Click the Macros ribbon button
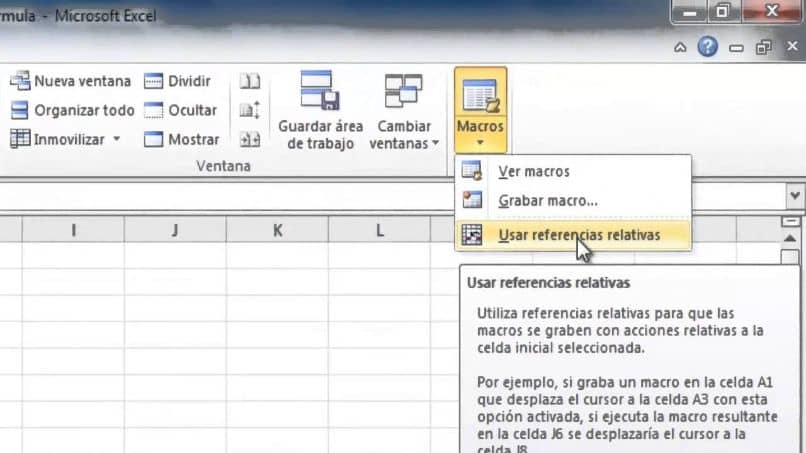This screenshot has width=806, height=453. pyautogui.click(x=480, y=110)
